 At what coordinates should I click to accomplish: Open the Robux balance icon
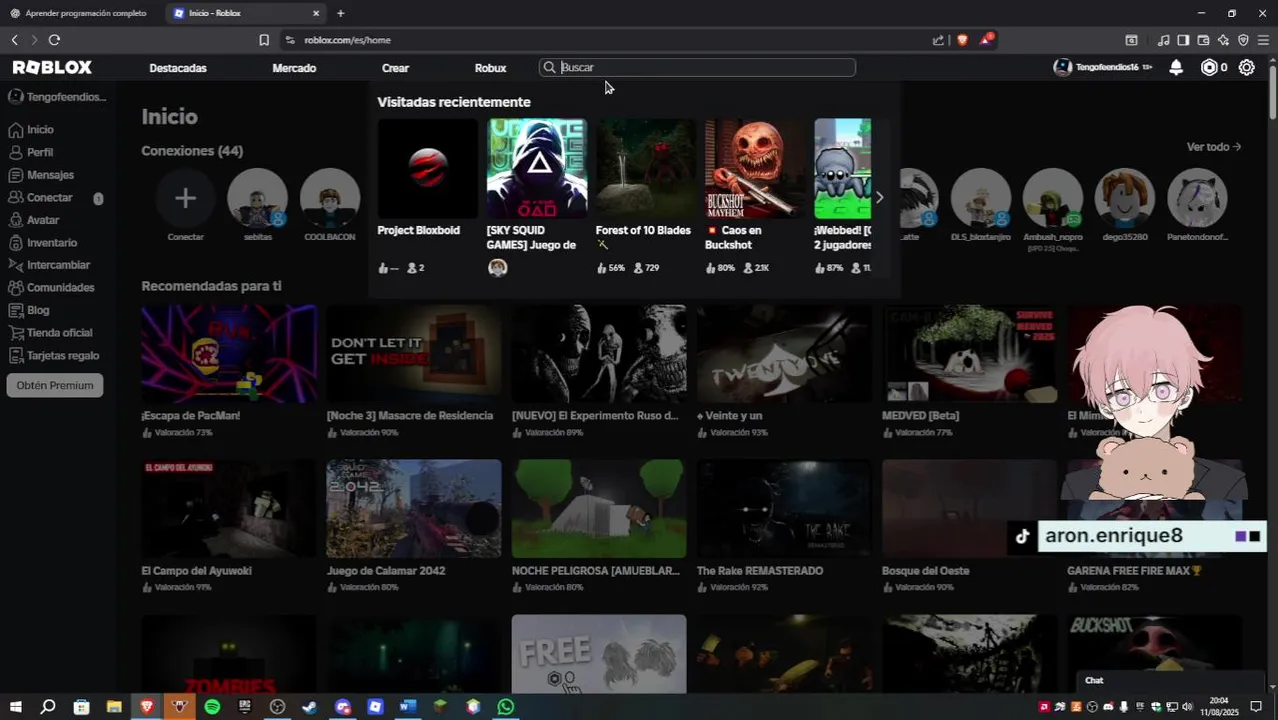point(1209,67)
